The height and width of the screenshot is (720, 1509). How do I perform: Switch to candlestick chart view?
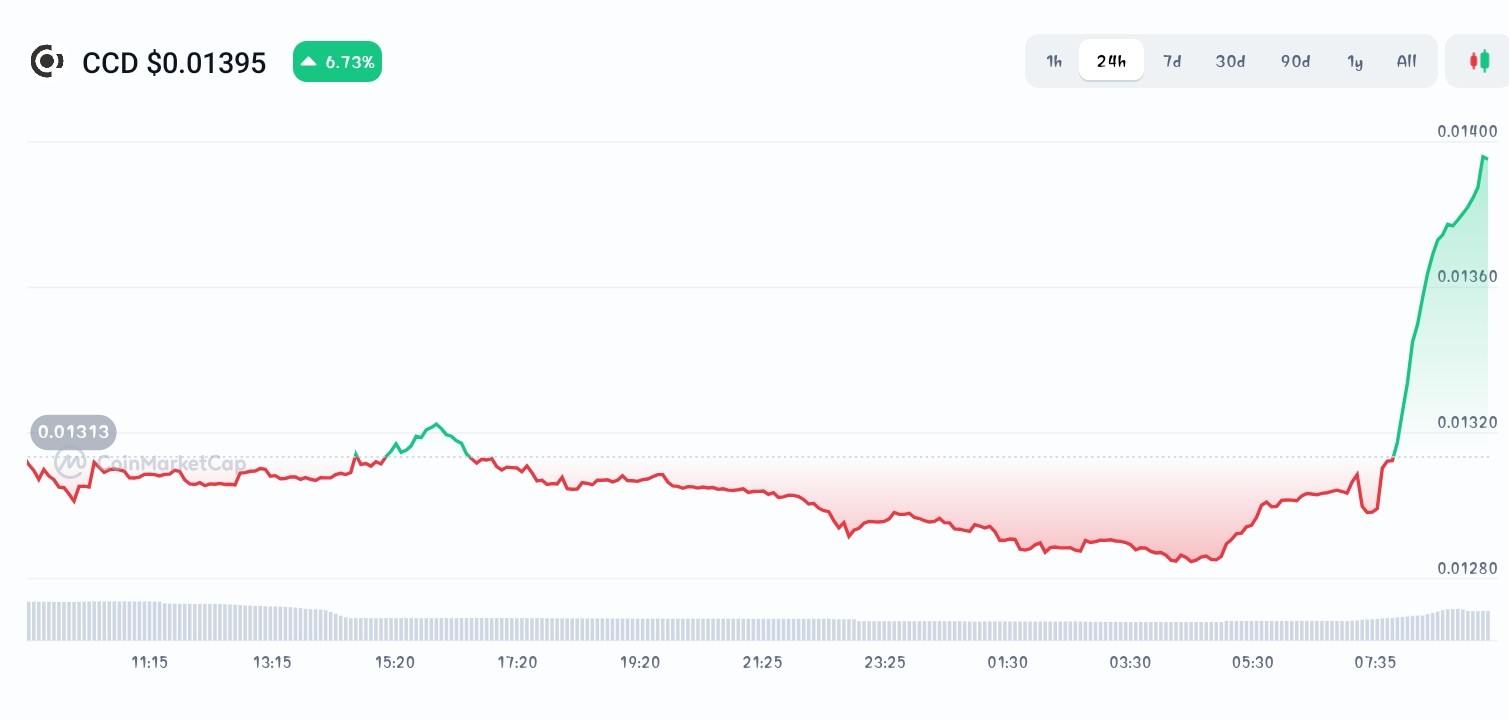coord(1478,61)
